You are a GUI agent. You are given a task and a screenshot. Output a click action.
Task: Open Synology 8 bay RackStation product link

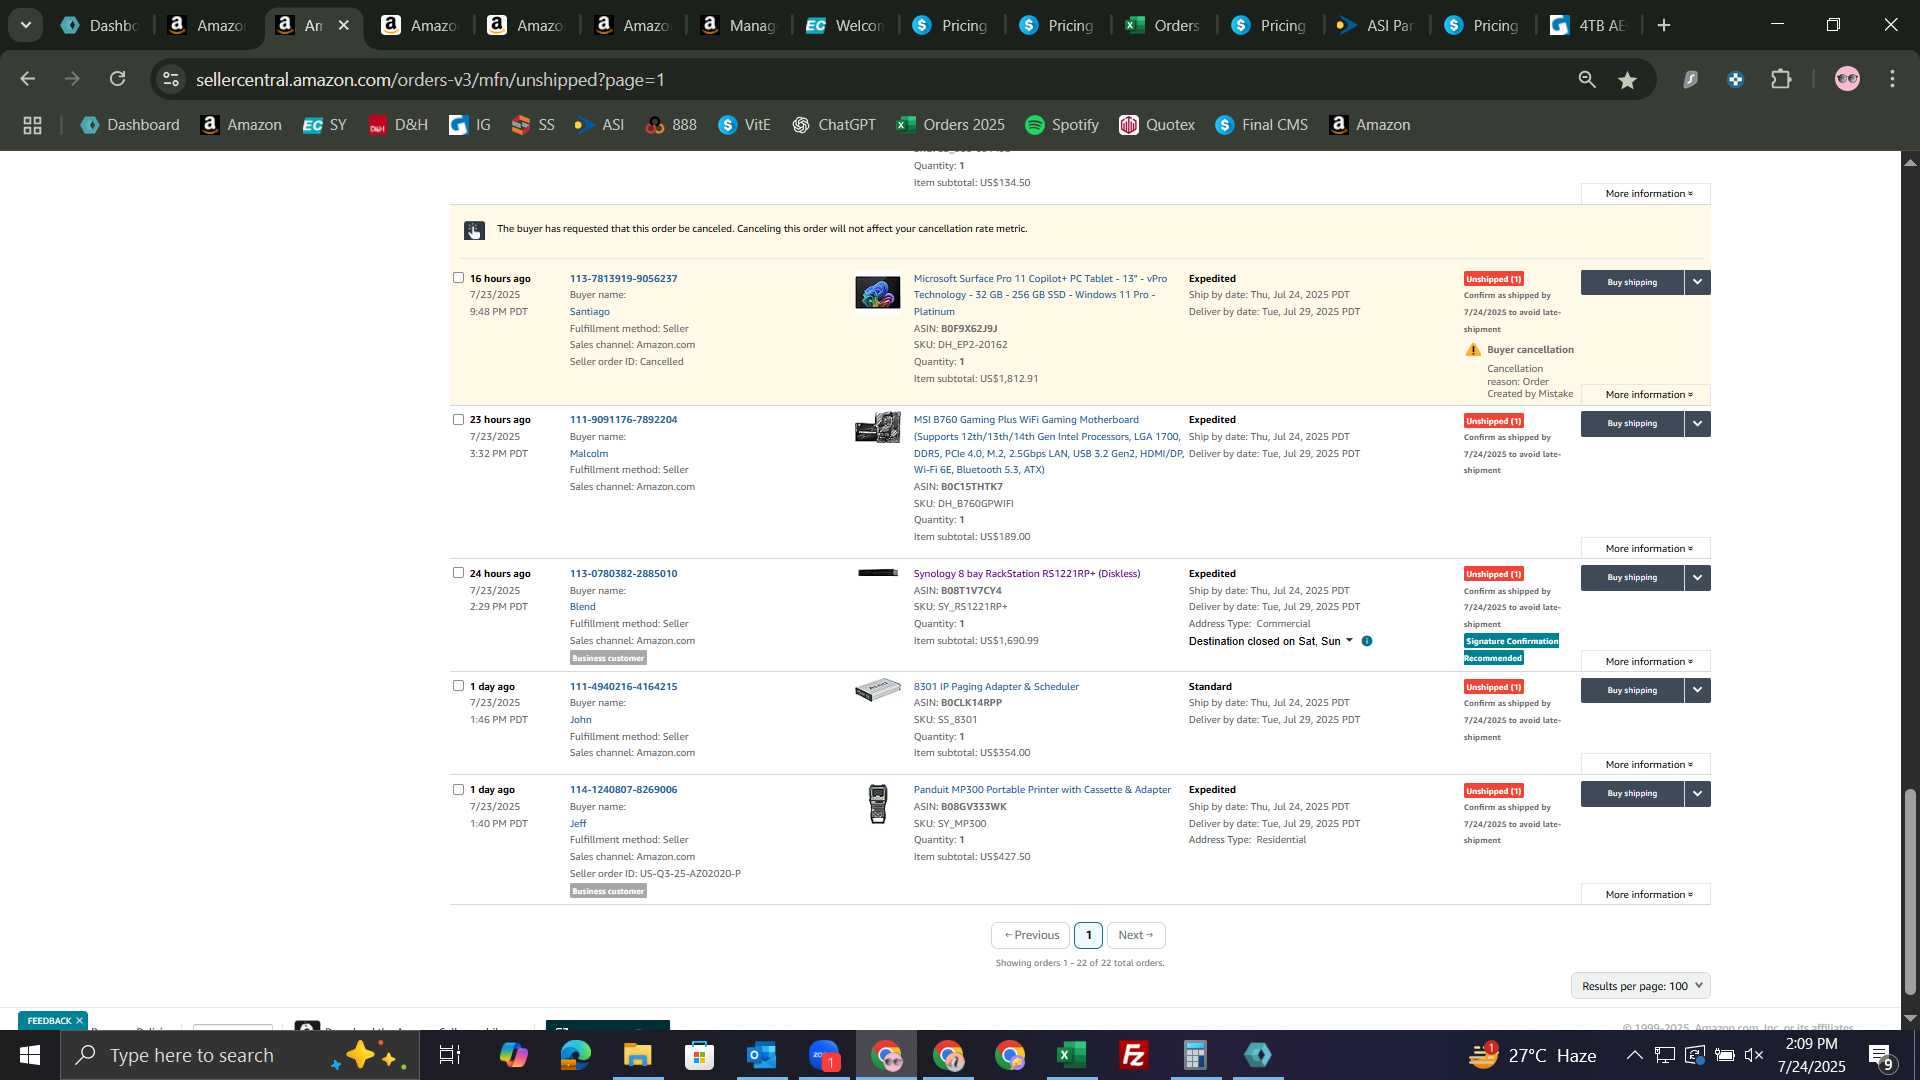click(1026, 573)
